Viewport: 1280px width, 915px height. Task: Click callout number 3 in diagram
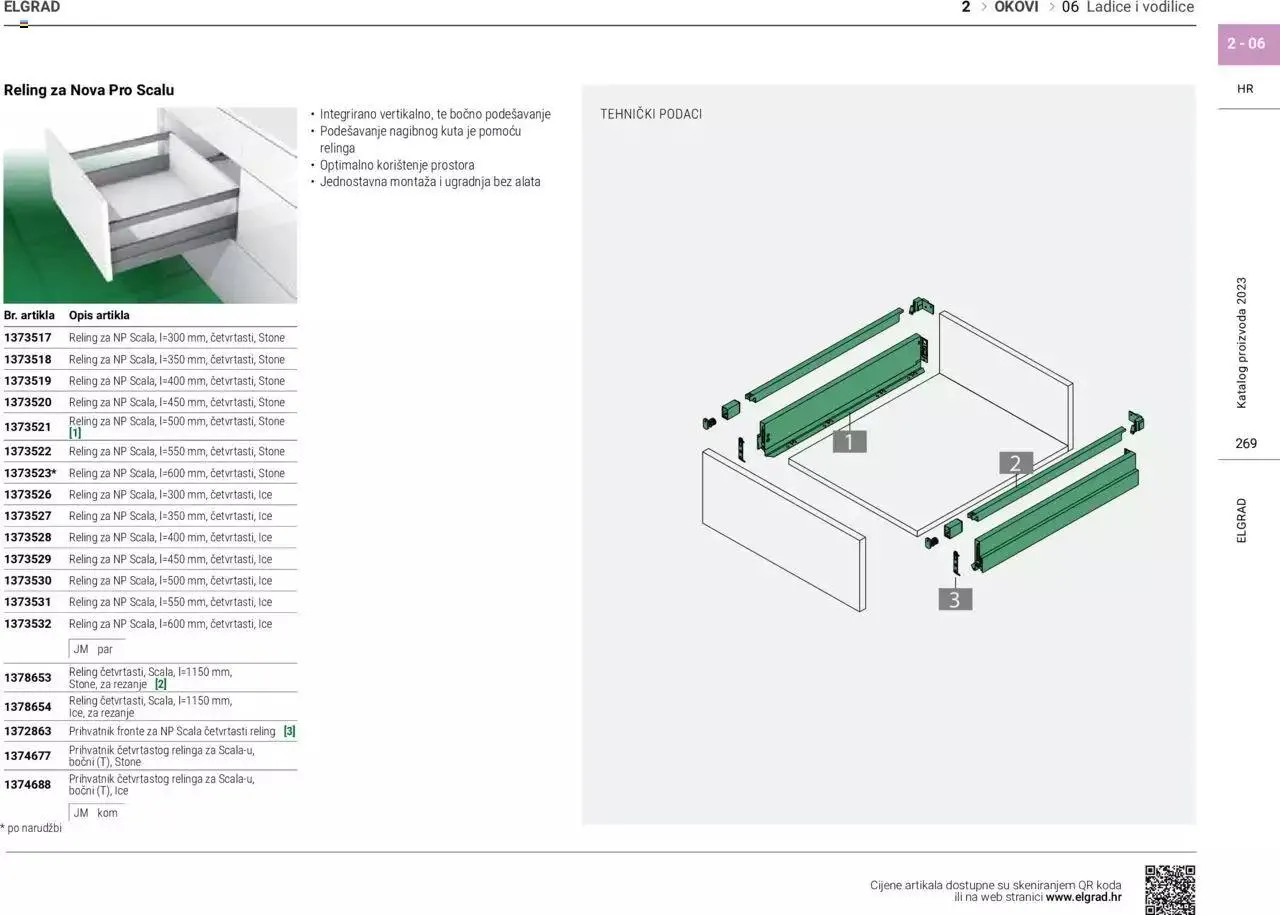[x=954, y=599]
